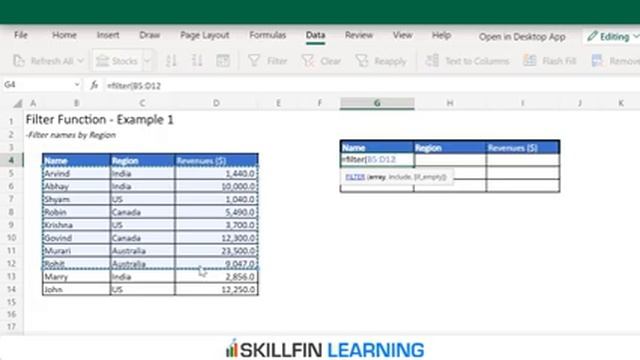Image resolution: width=640 pixels, height=360 pixels.
Task: Expand the data types gallery arrow
Action: pyautogui.click(x=147, y=61)
